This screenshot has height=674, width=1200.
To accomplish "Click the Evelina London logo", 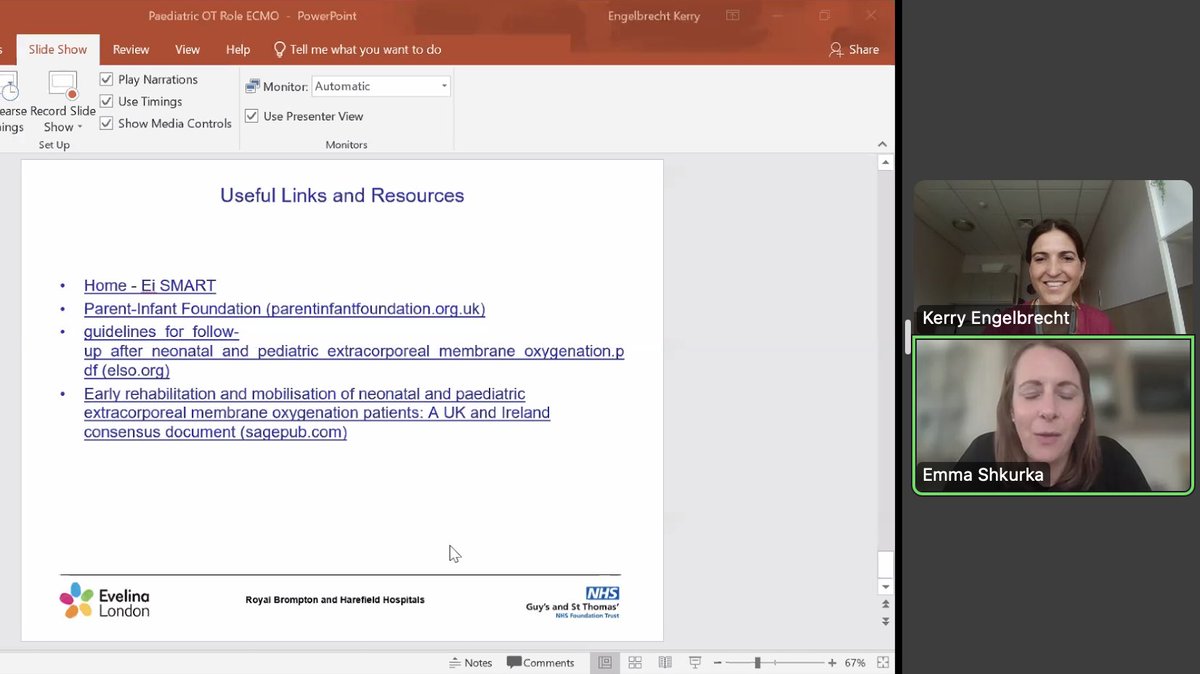I will tap(104, 601).
